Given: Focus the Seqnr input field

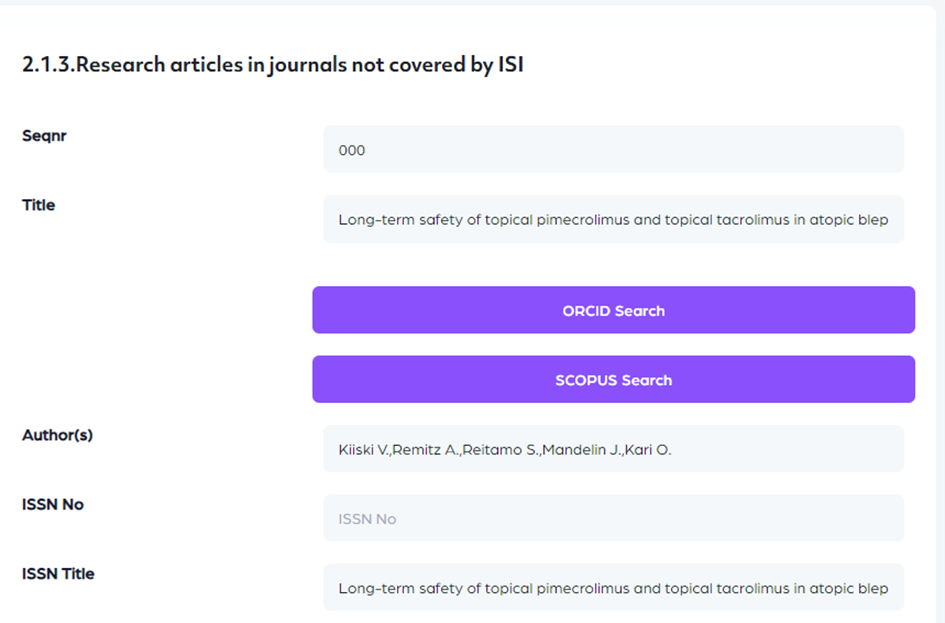Looking at the screenshot, I should (x=613, y=150).
